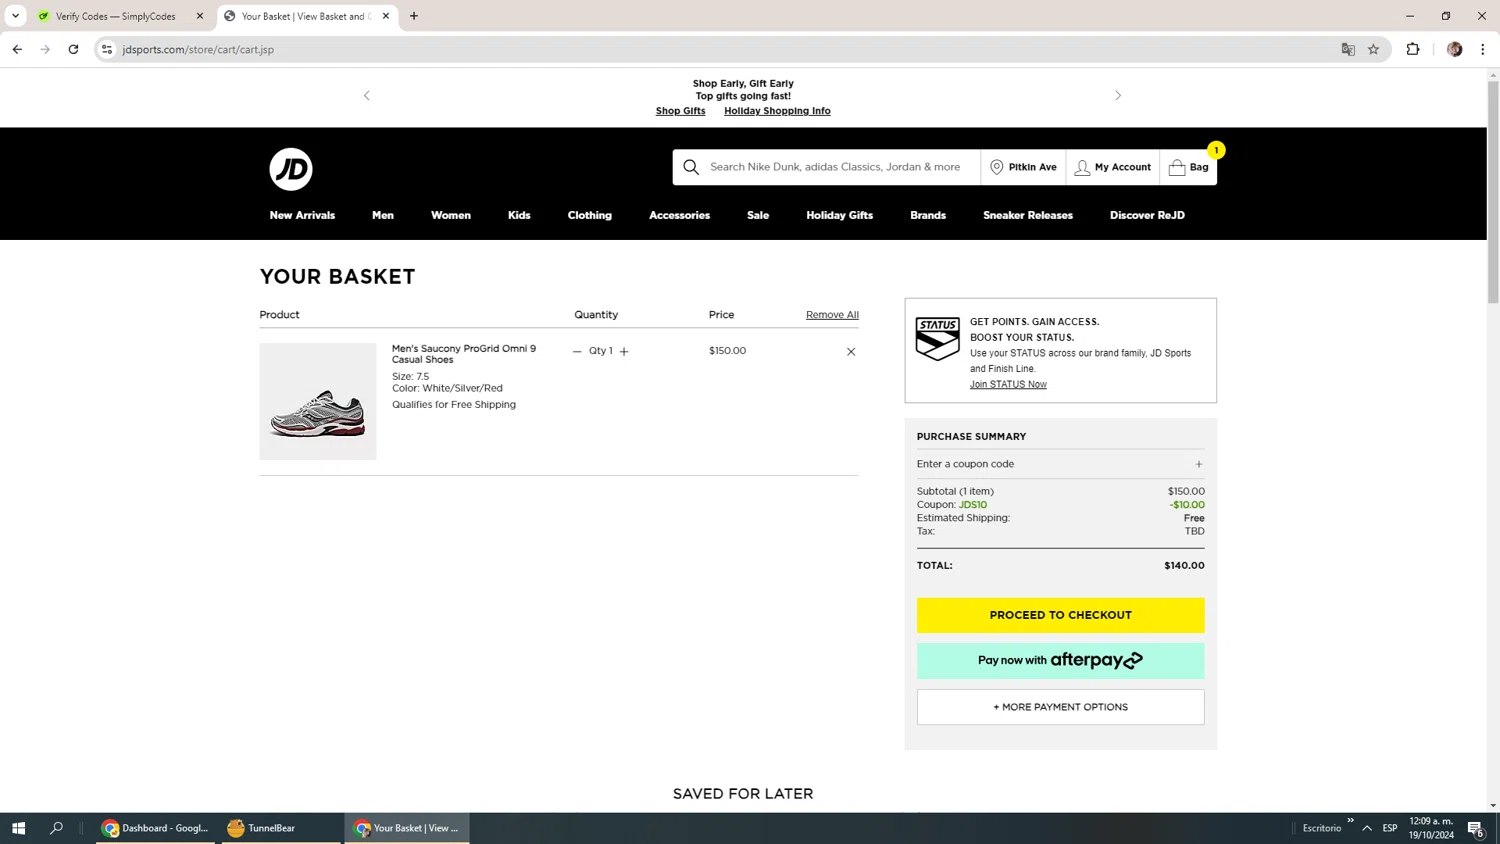Open Google Translate icon in address bar

tap(1348, 49)
